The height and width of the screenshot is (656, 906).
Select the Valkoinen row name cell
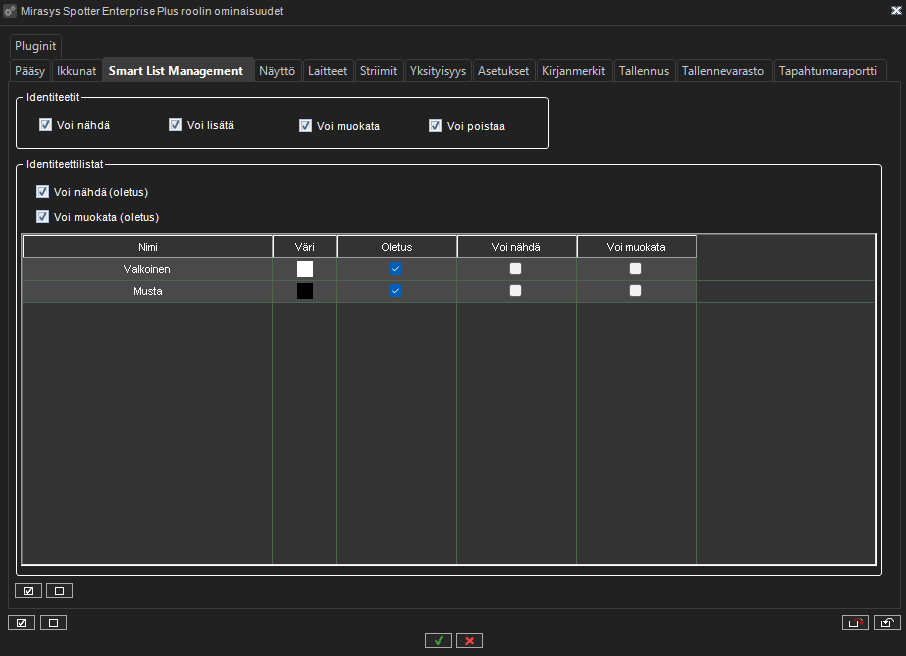pyautogui.click(x=148, y=269)
